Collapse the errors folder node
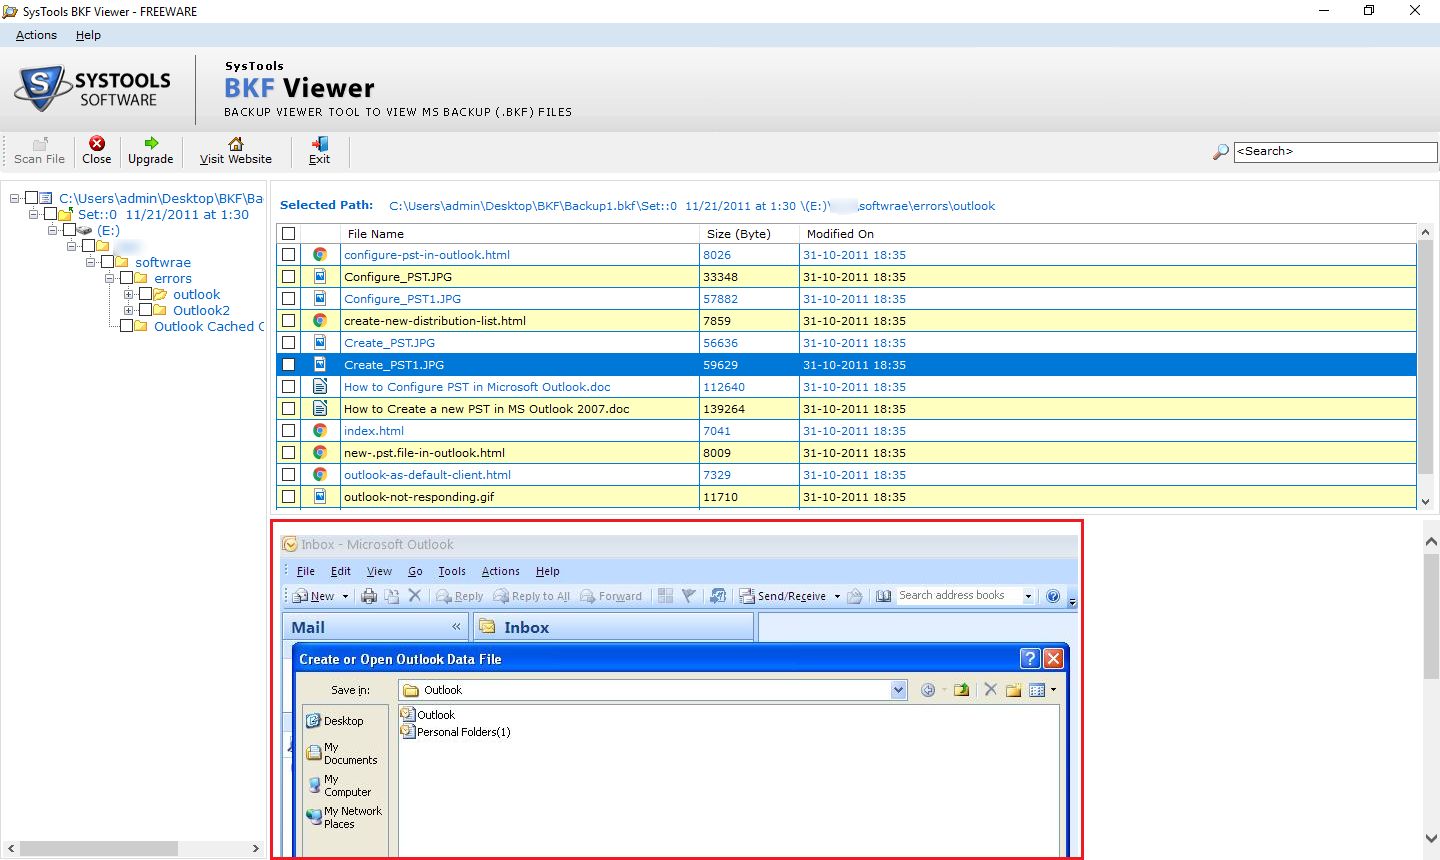The image size is (1440, 860). (x=109, y=279)
